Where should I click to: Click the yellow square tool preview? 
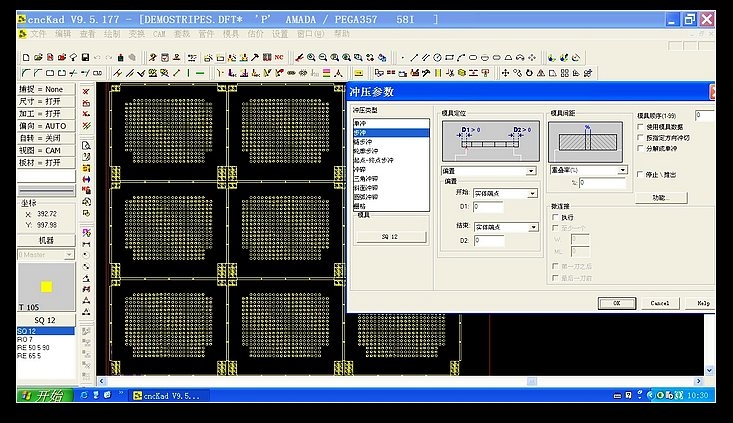pyautogui.click(x=46, y=287)
